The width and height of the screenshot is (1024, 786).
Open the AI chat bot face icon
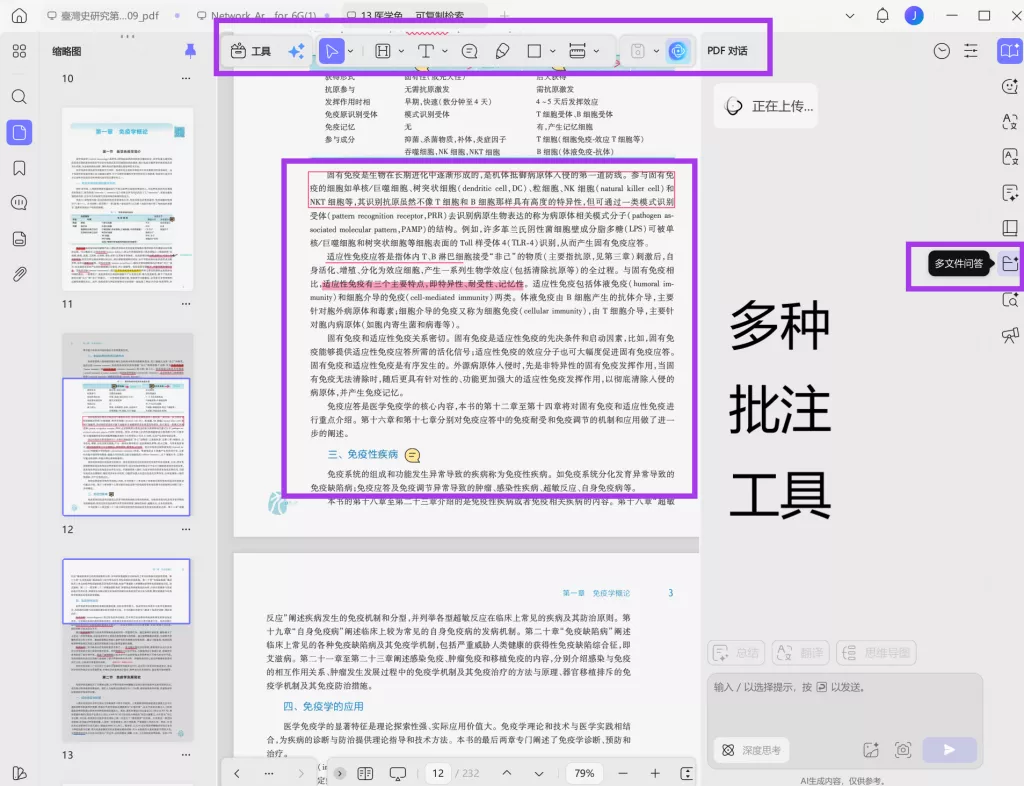coord(1010,86)
